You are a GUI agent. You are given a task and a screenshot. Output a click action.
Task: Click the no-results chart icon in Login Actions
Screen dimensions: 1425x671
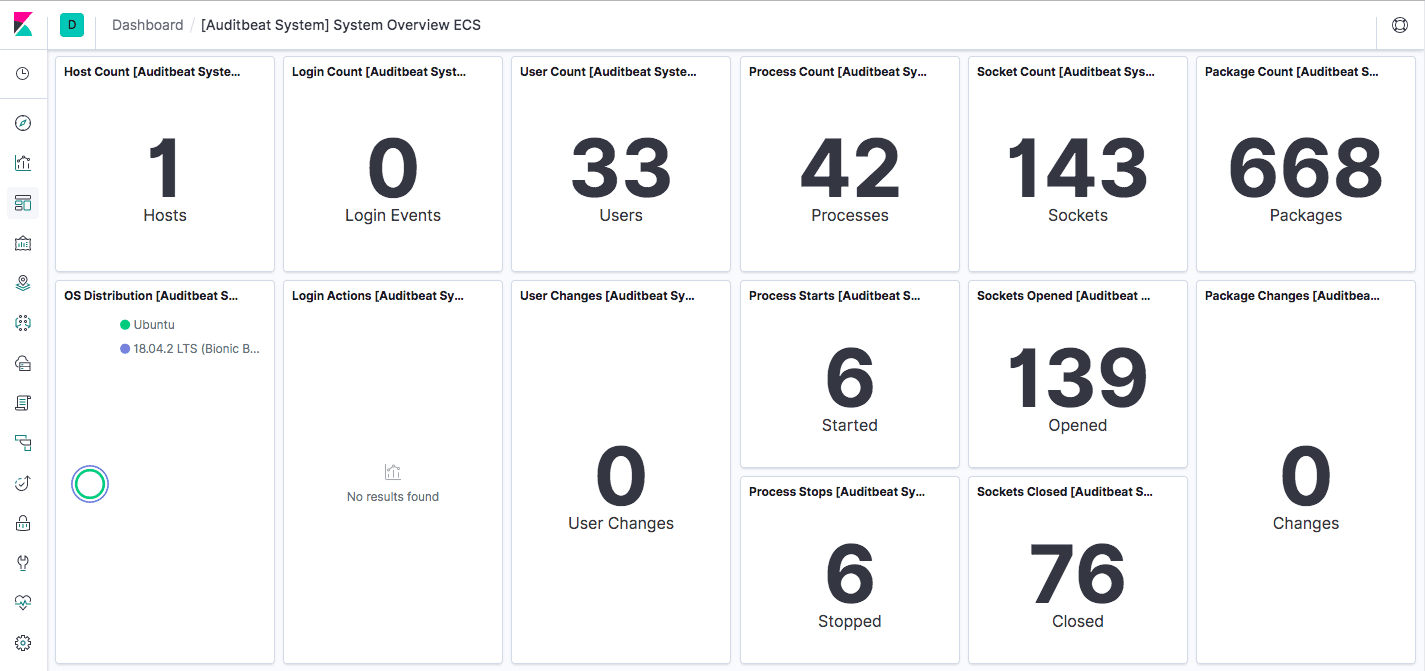click(393, 472)
